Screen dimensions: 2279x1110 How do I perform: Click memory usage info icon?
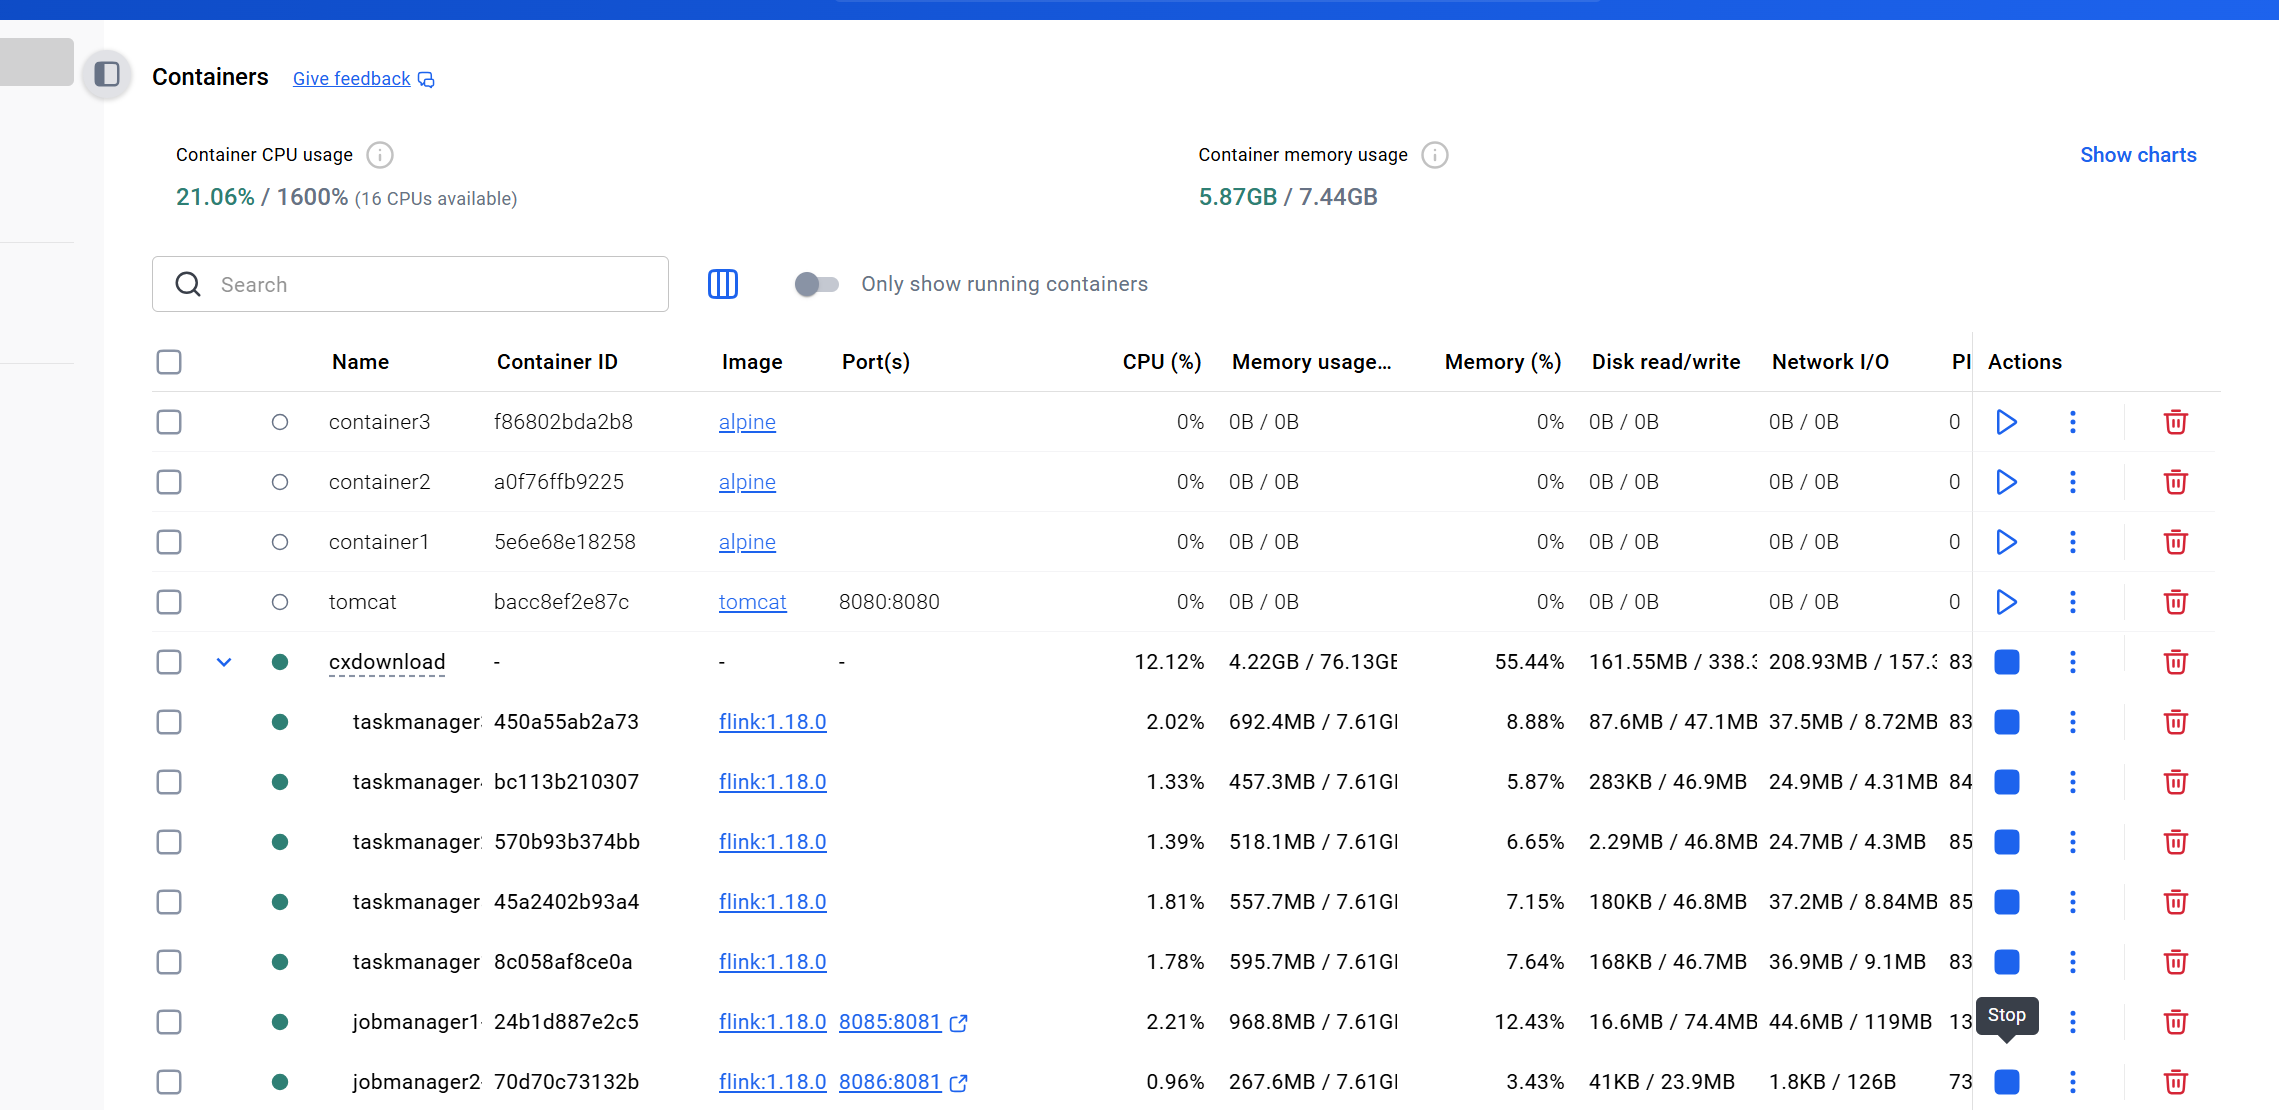pyautogui.click(x=1434, y=155)
